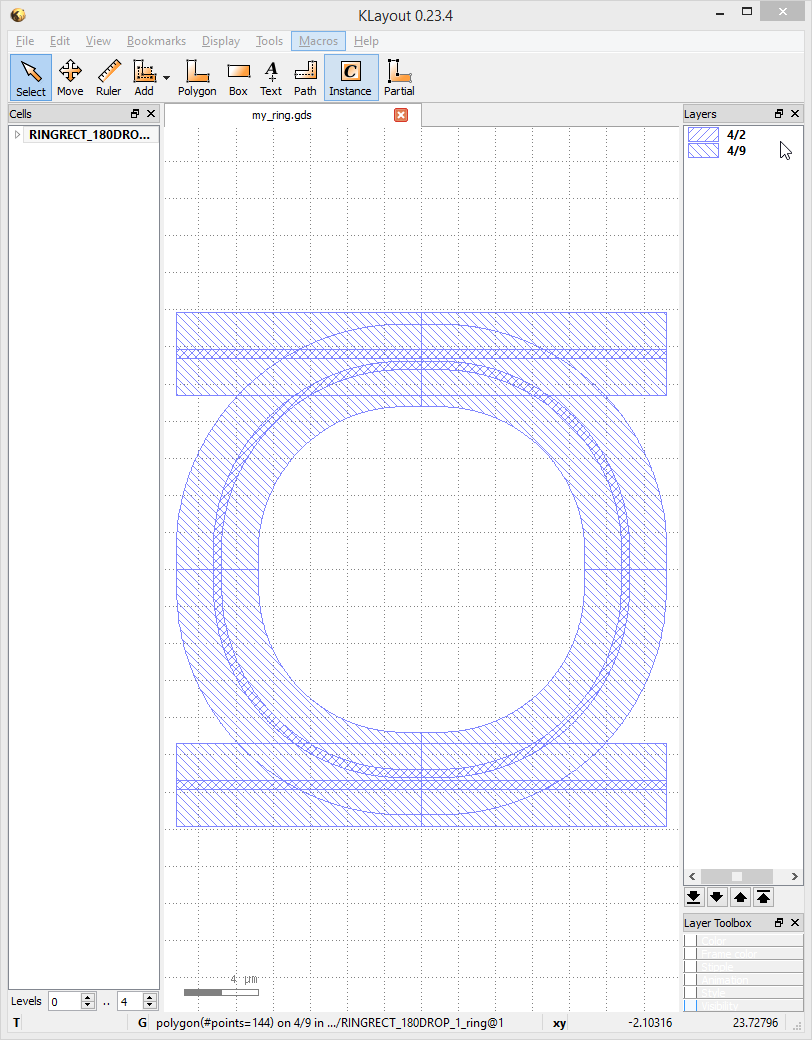Click the layer 4/2 hatch pattern swatch
The height and width of the screenshot is (1040, 812).
tap(703, 134)
